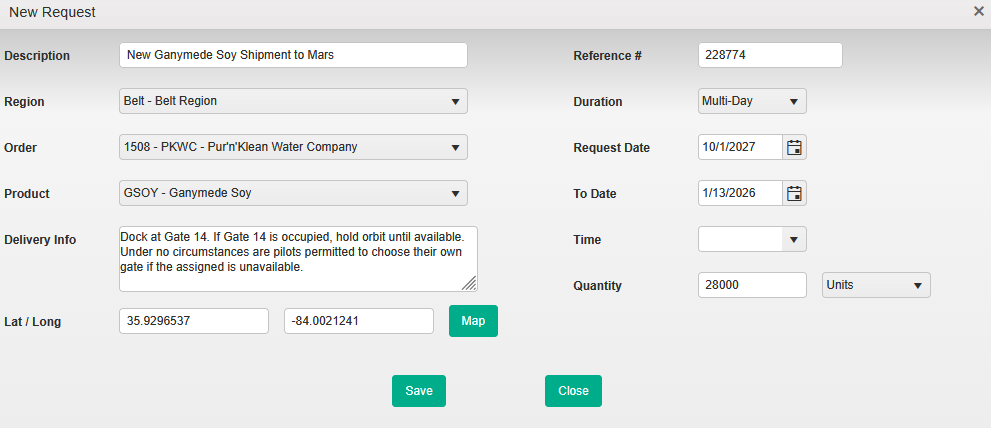
Task: Open the quantity Units dropdown
Action: pos(875,285)
